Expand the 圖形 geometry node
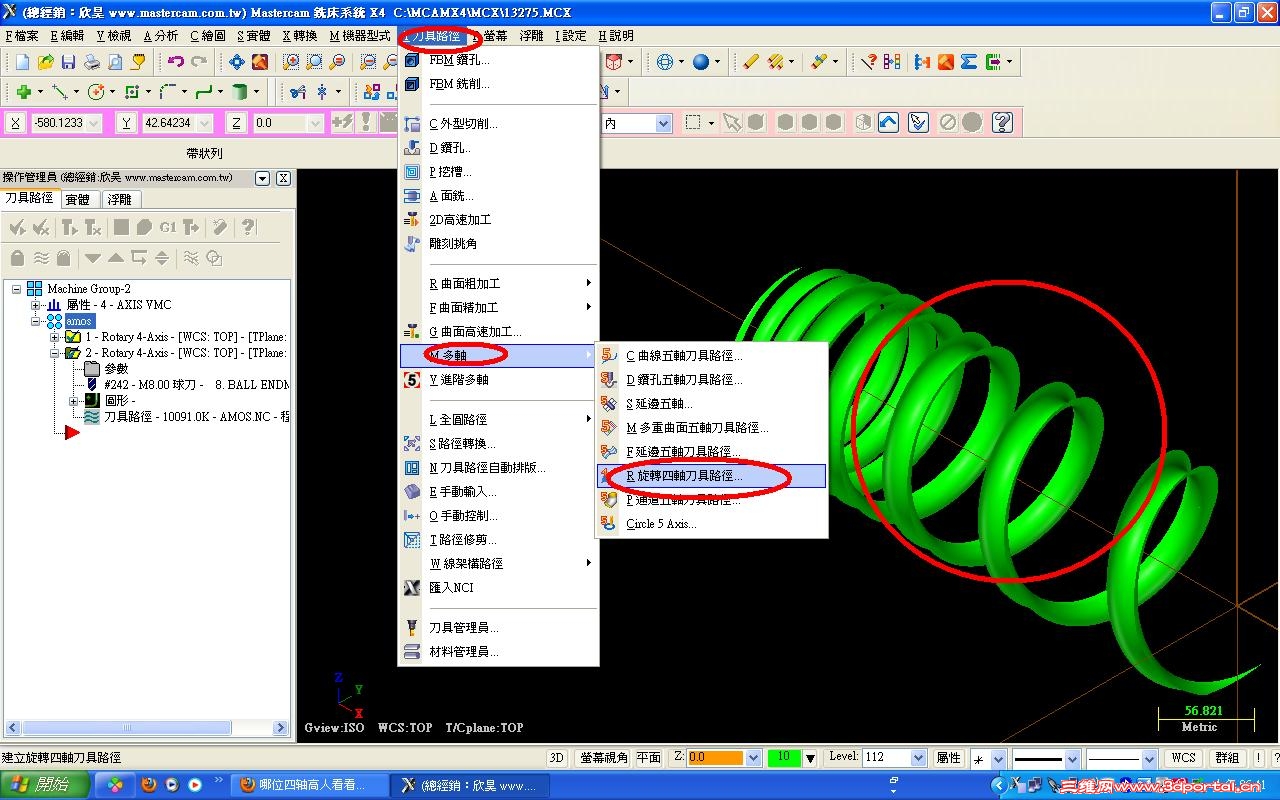Viewport: 1280px width, 800px height. pyautogui.click(x=73, y=401)
